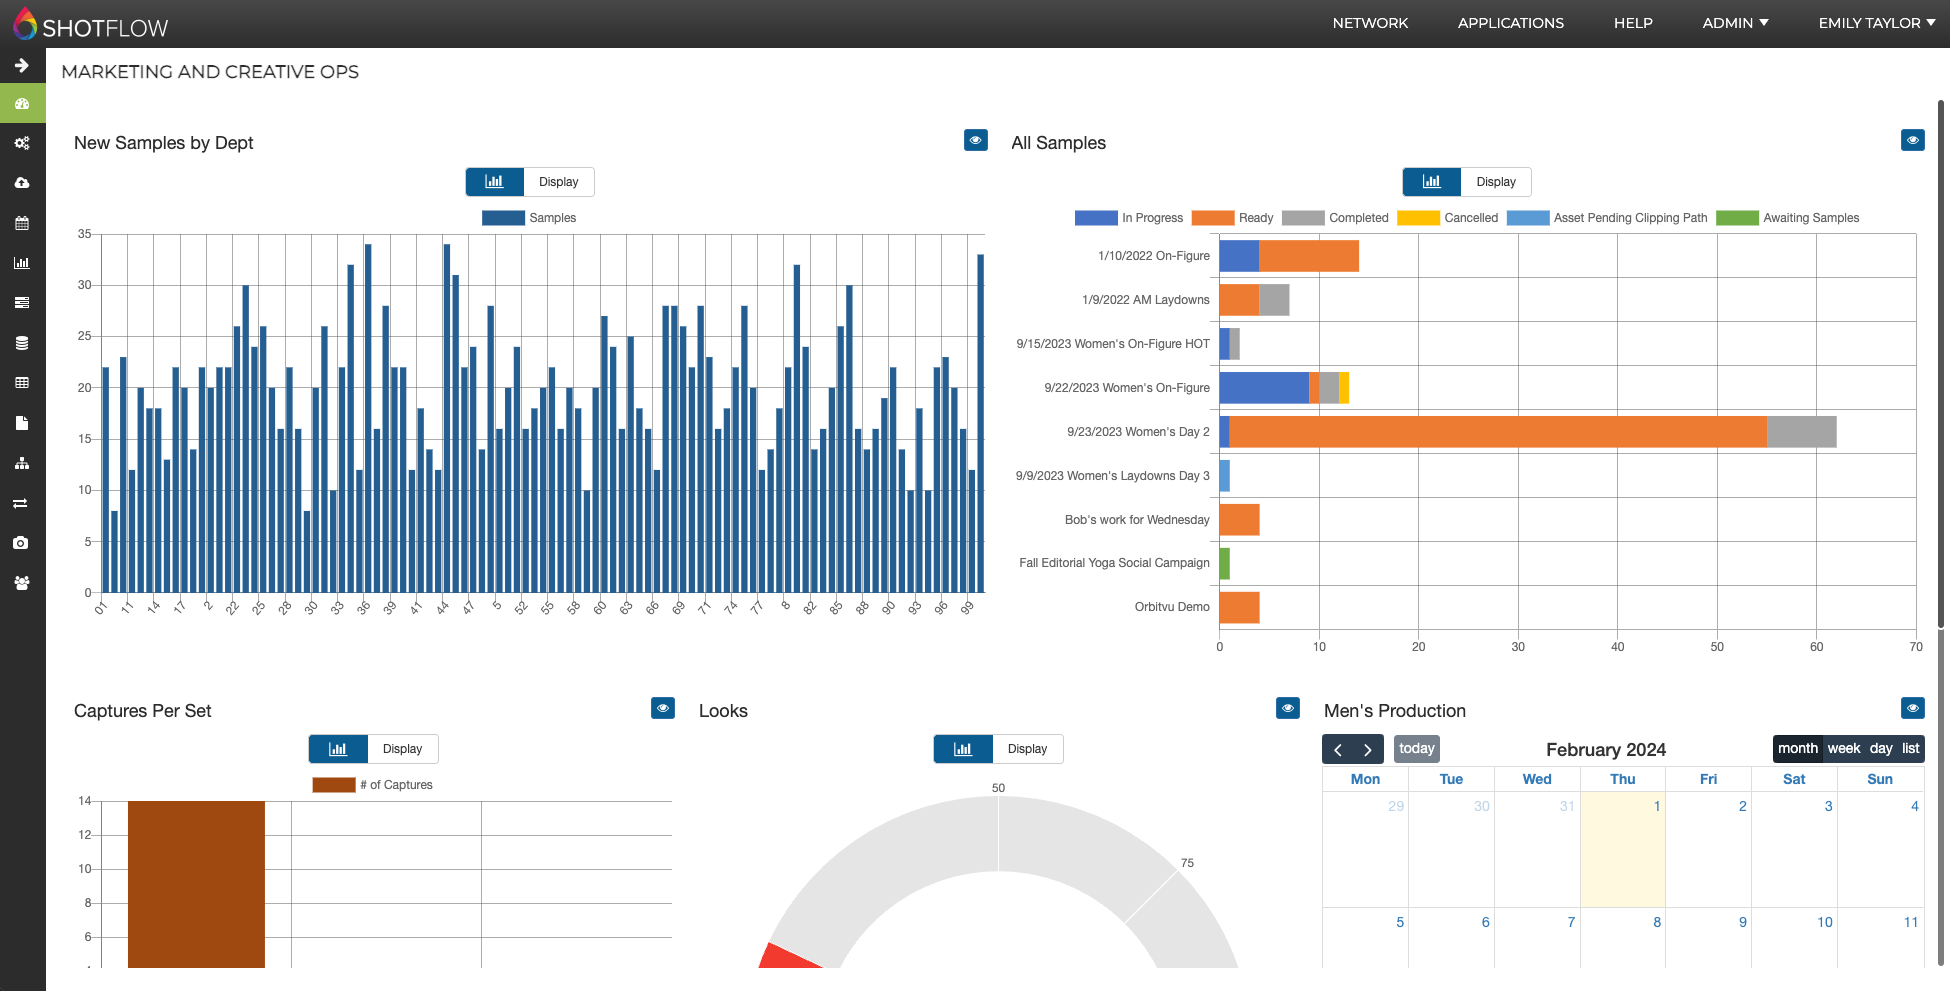Screen dimensions: 1950x991
Task: Open NETWORK in the top menu
Action: click(1370, 23)
